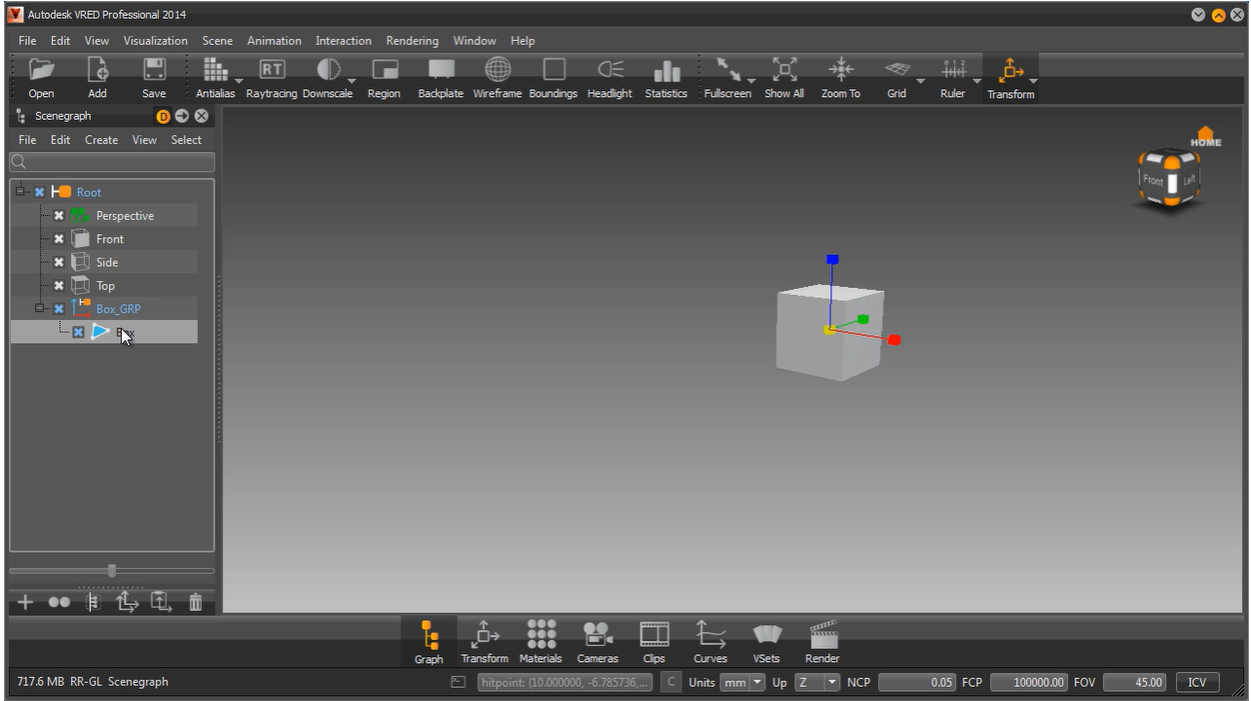This screenshot has width=1251, height=701.
Task: Open the Fullscreen dropdown arrow
Action: 750,81
